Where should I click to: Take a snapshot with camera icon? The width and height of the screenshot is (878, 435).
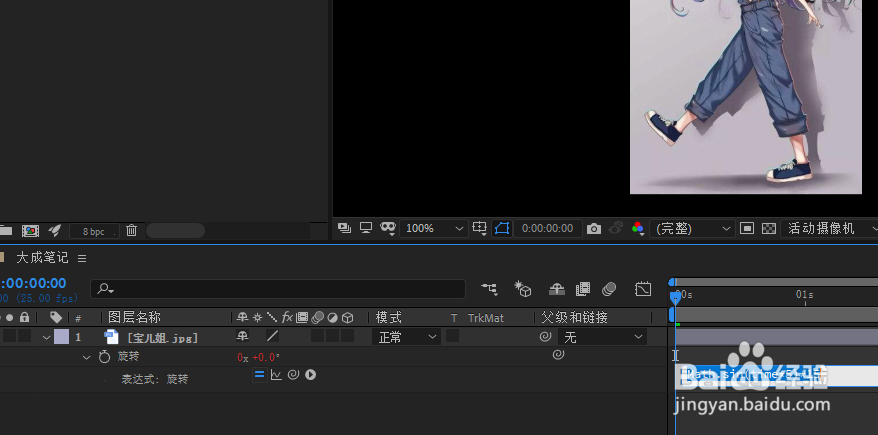pyautogui.click(x=594, y=228)
